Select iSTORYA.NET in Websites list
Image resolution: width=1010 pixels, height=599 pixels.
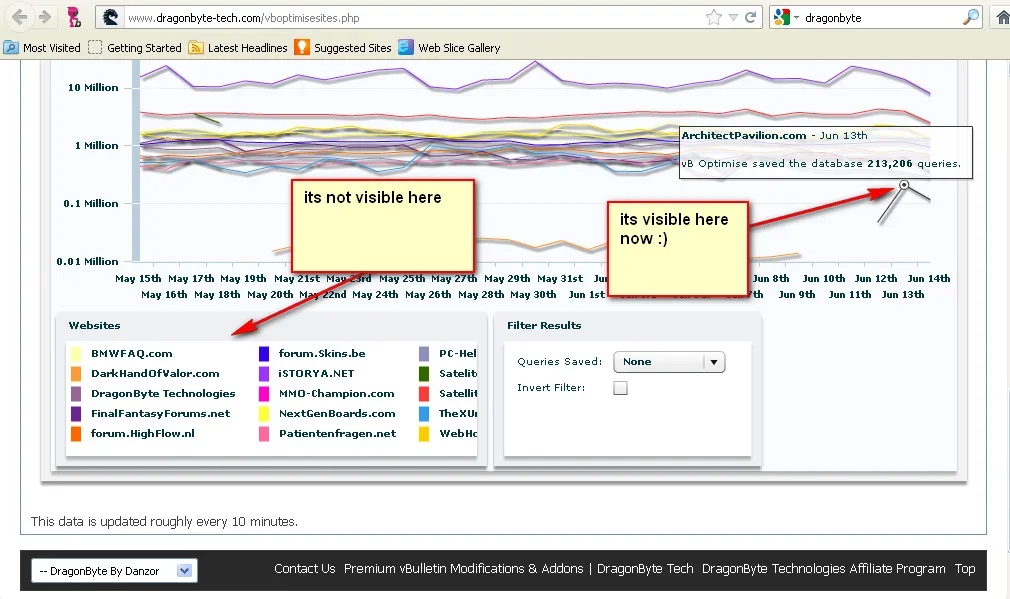click(x=316, y=373)
